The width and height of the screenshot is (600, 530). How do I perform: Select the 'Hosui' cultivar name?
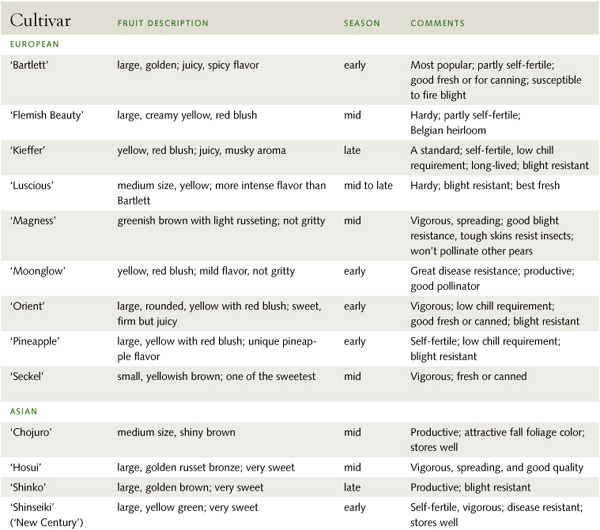click(26, 468)
